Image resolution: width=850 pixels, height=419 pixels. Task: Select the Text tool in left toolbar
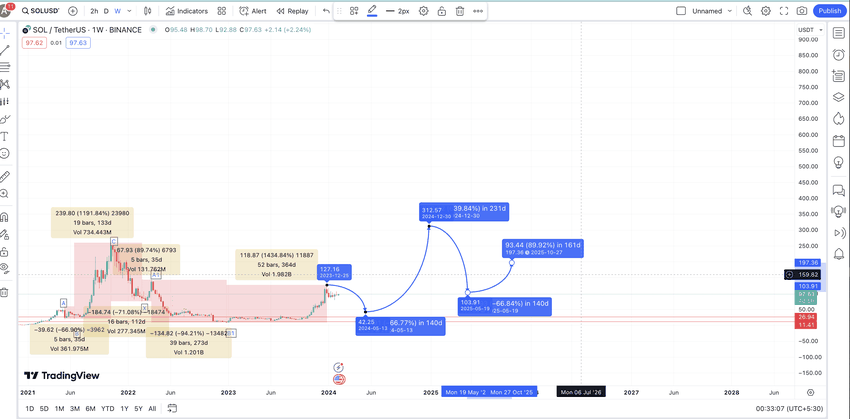(x=5, y=136)
